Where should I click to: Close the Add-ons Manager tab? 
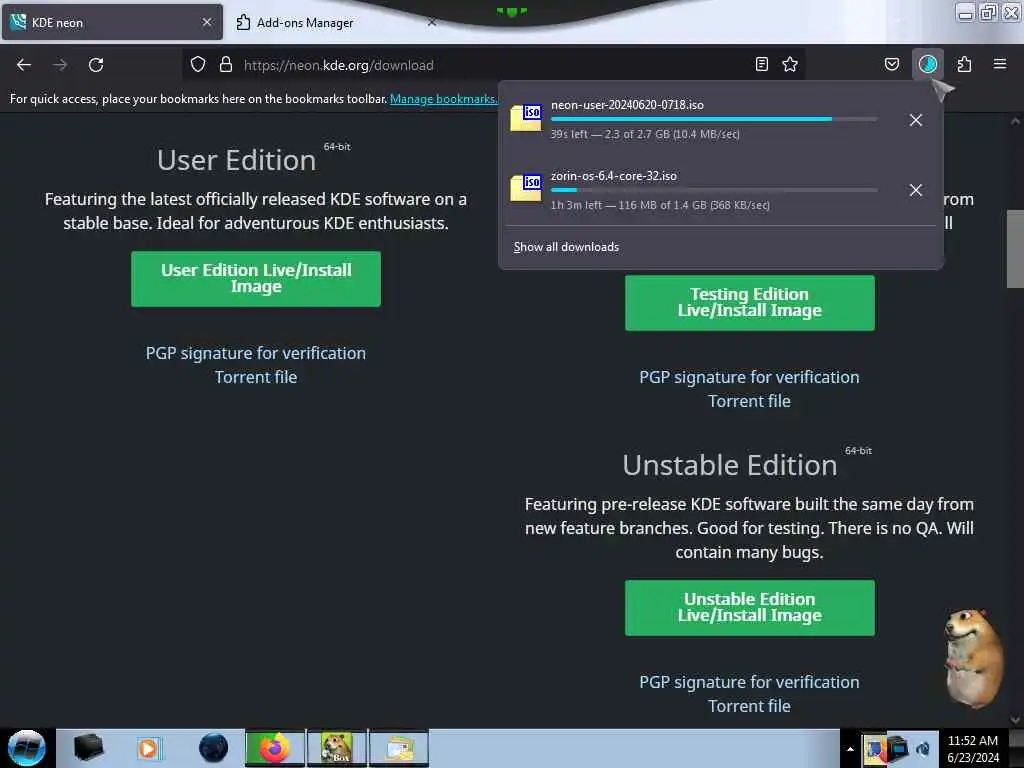(x=432, y=22)
